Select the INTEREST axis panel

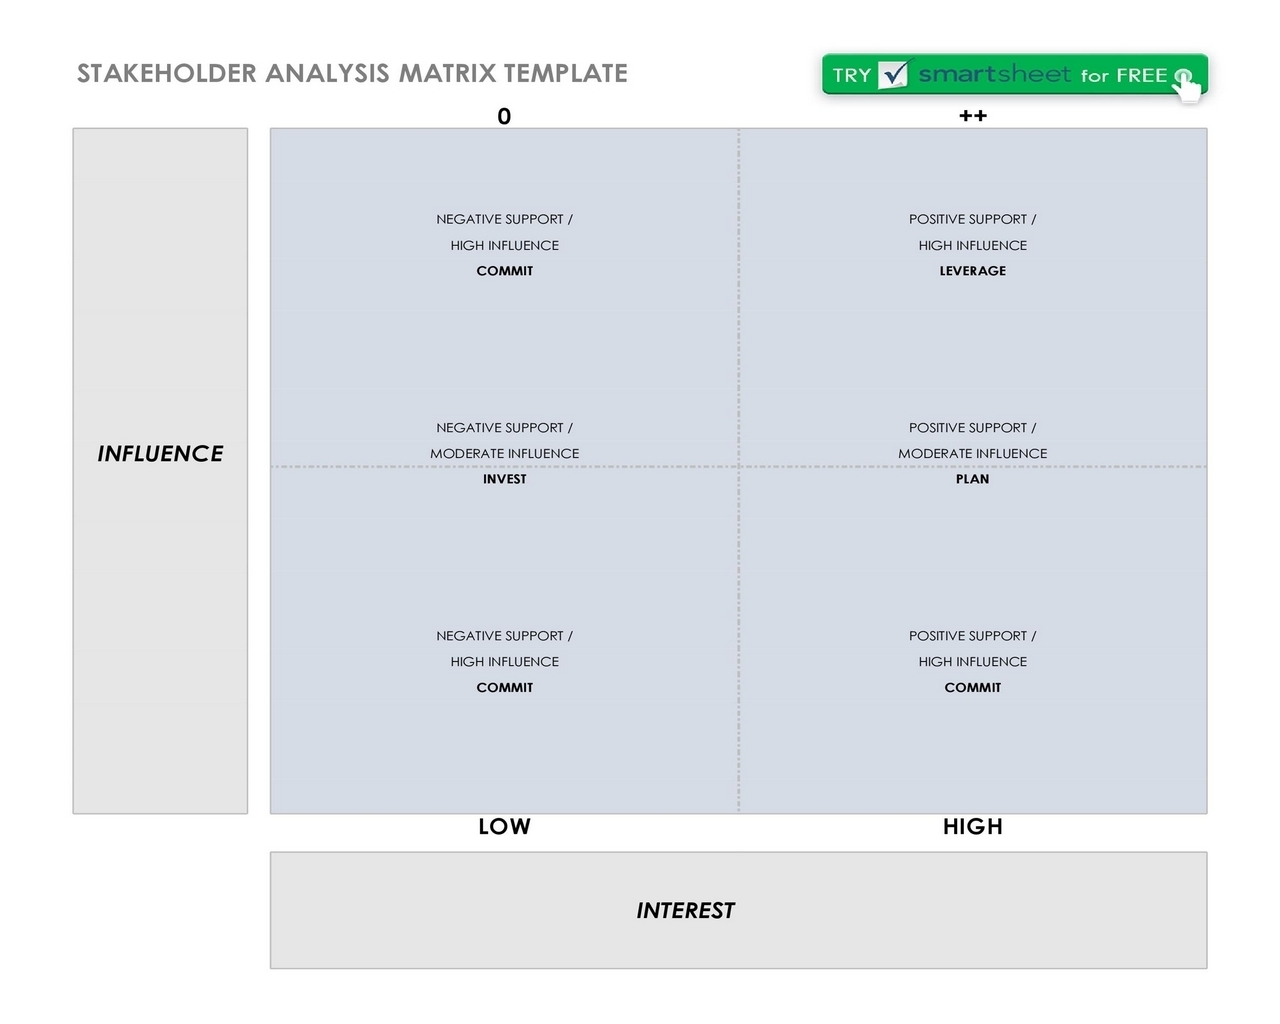tap(738, 910)
